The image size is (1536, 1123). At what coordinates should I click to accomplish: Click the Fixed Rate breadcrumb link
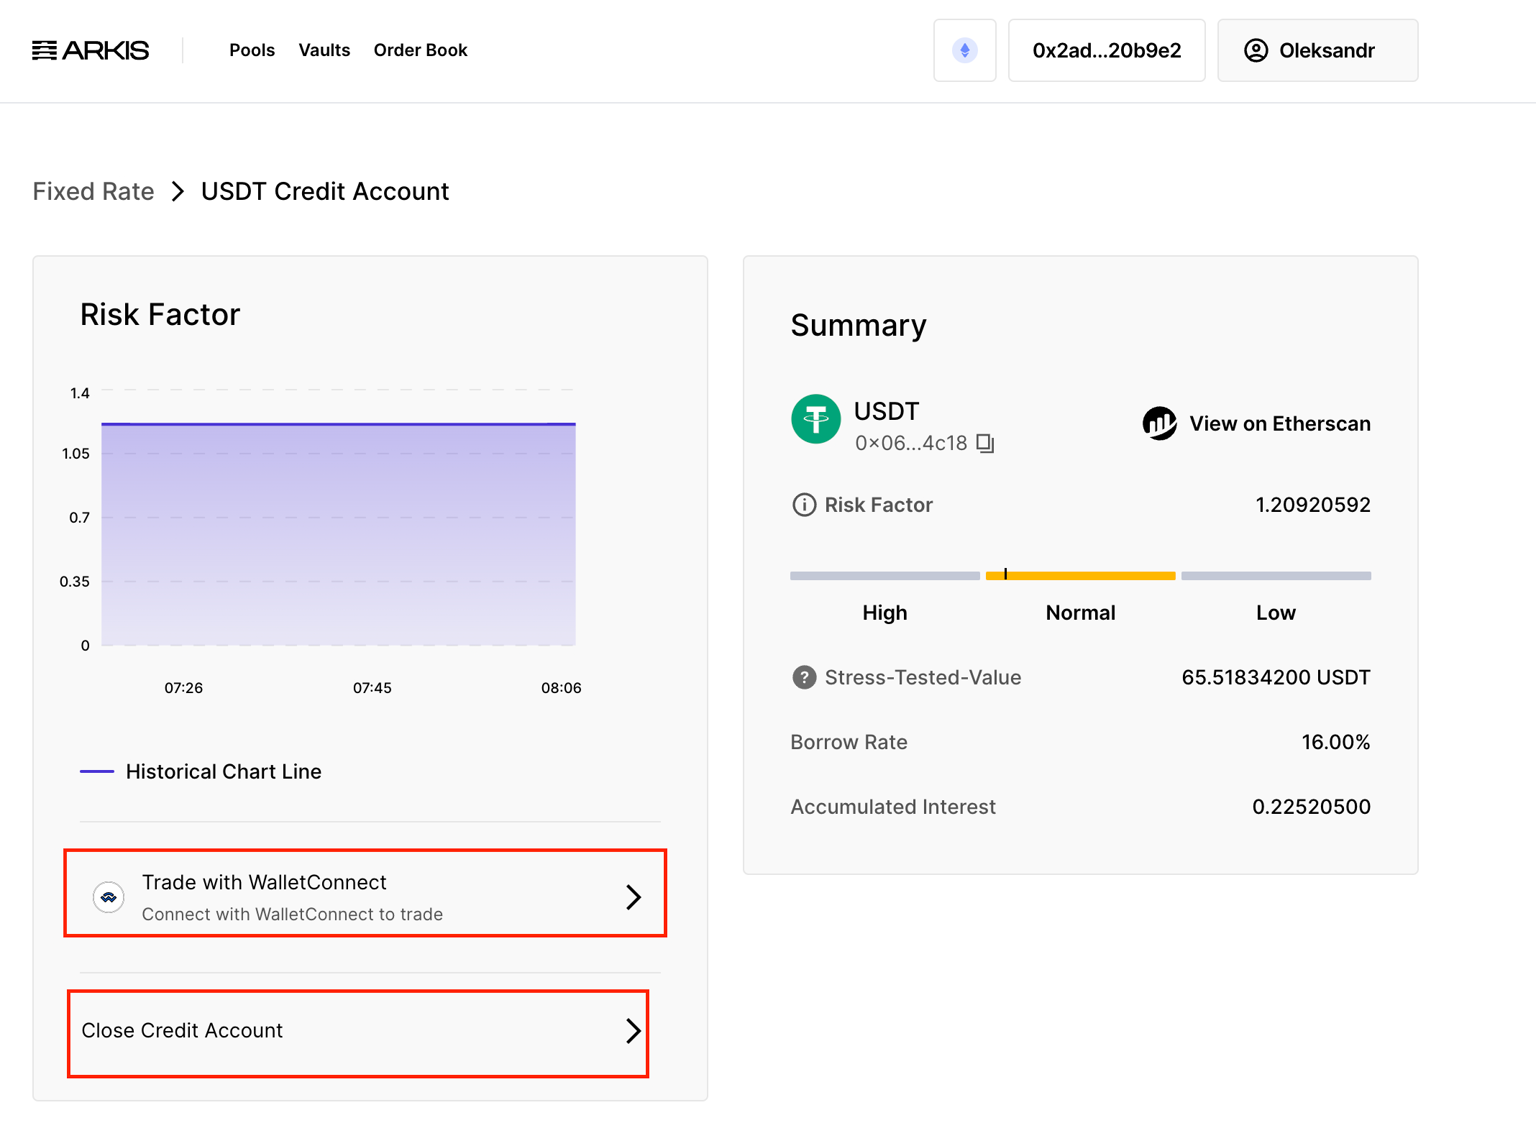pyautogui.click(x=93, y=191)
